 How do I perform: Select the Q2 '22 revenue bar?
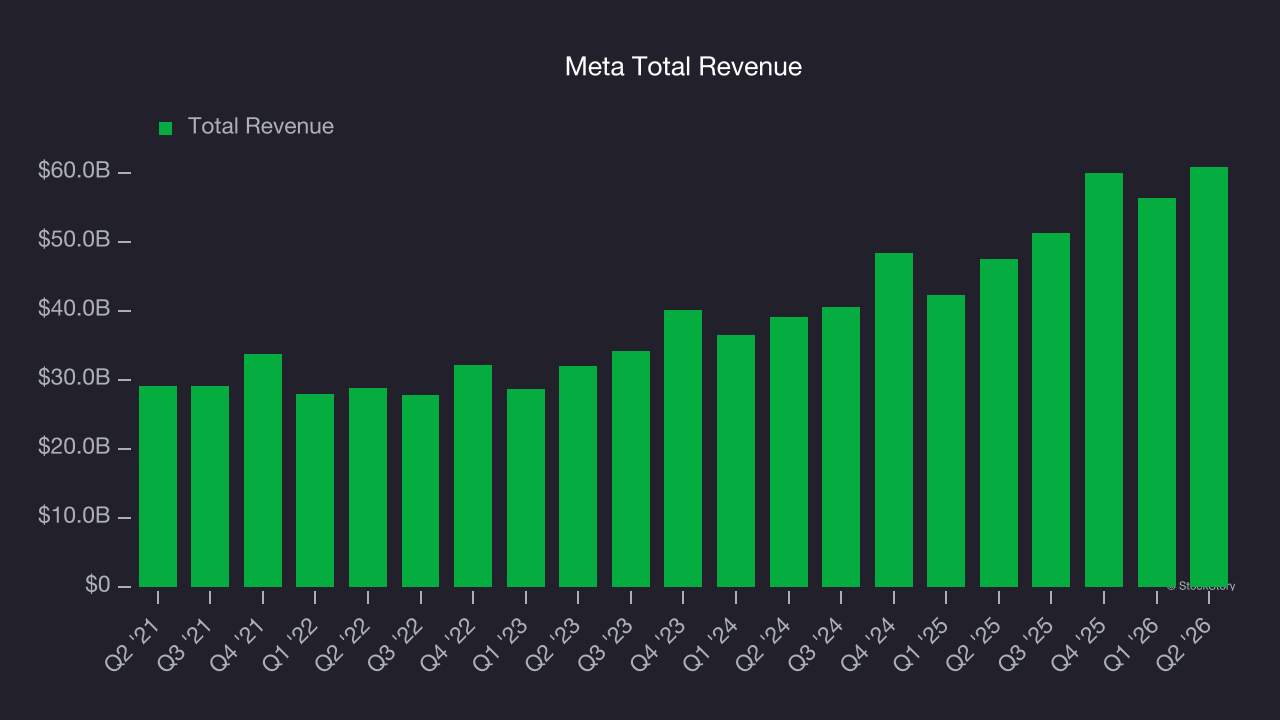pyautogui.click(x=368, y=487)
